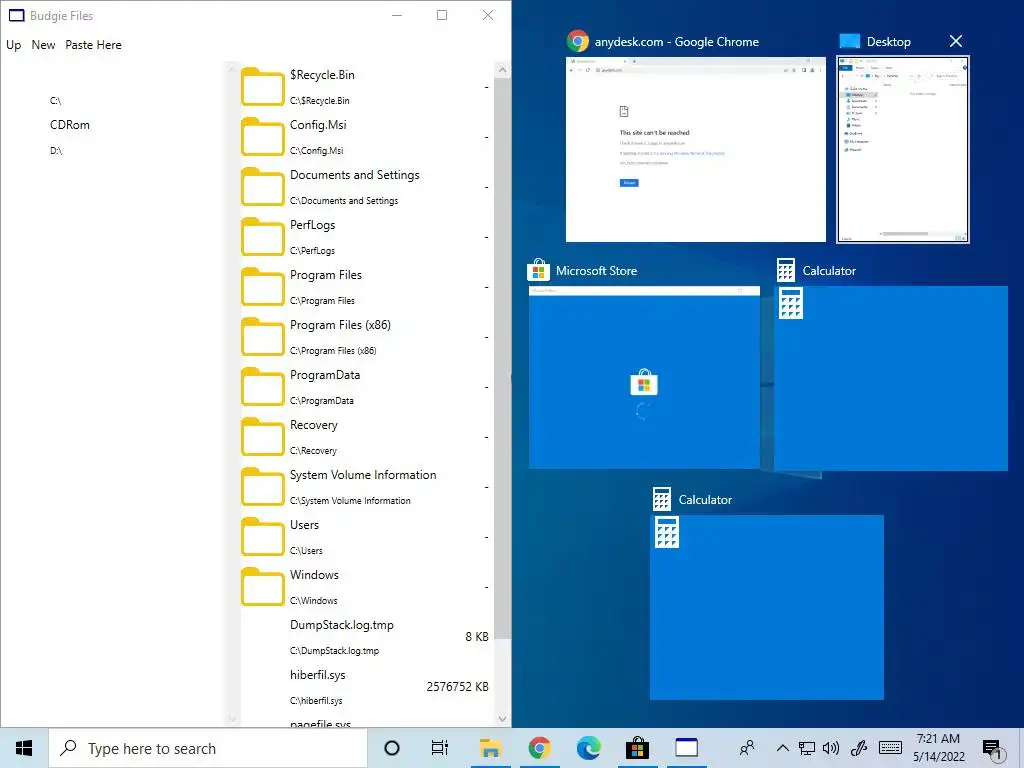Open Microsoft Edge from the taskbar
The height and width of the screenshot is (768, 1024).
tap(588, 748)
